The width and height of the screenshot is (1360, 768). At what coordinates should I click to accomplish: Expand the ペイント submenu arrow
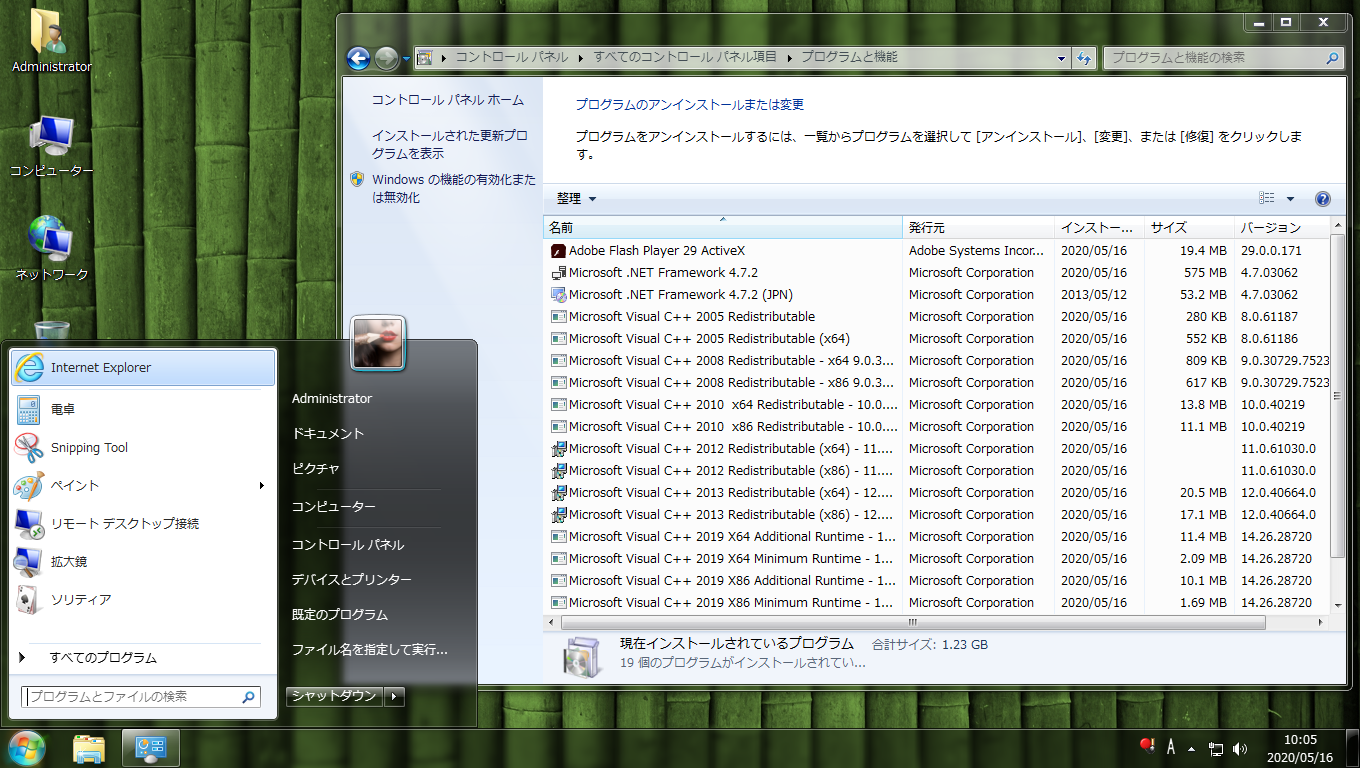point(262,486)
